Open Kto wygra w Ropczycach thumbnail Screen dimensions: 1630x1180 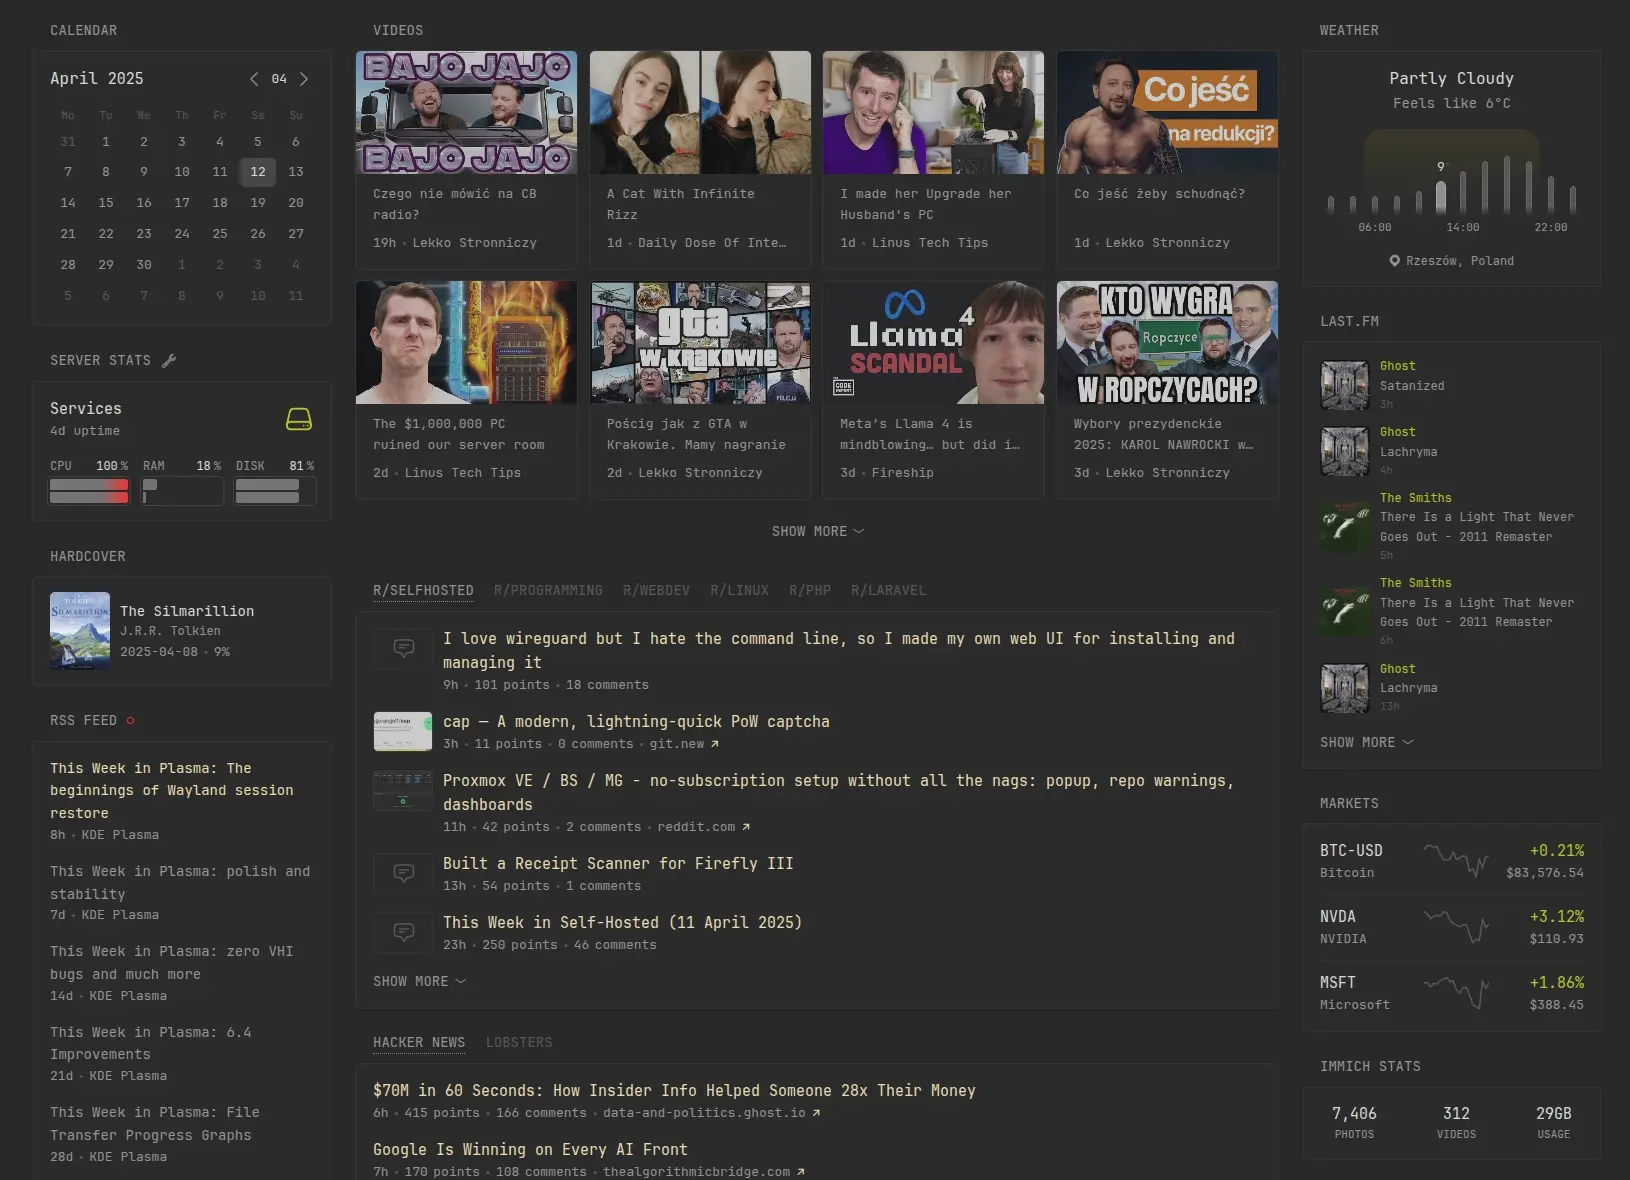pyautogui.click(x=1167, y=343)
